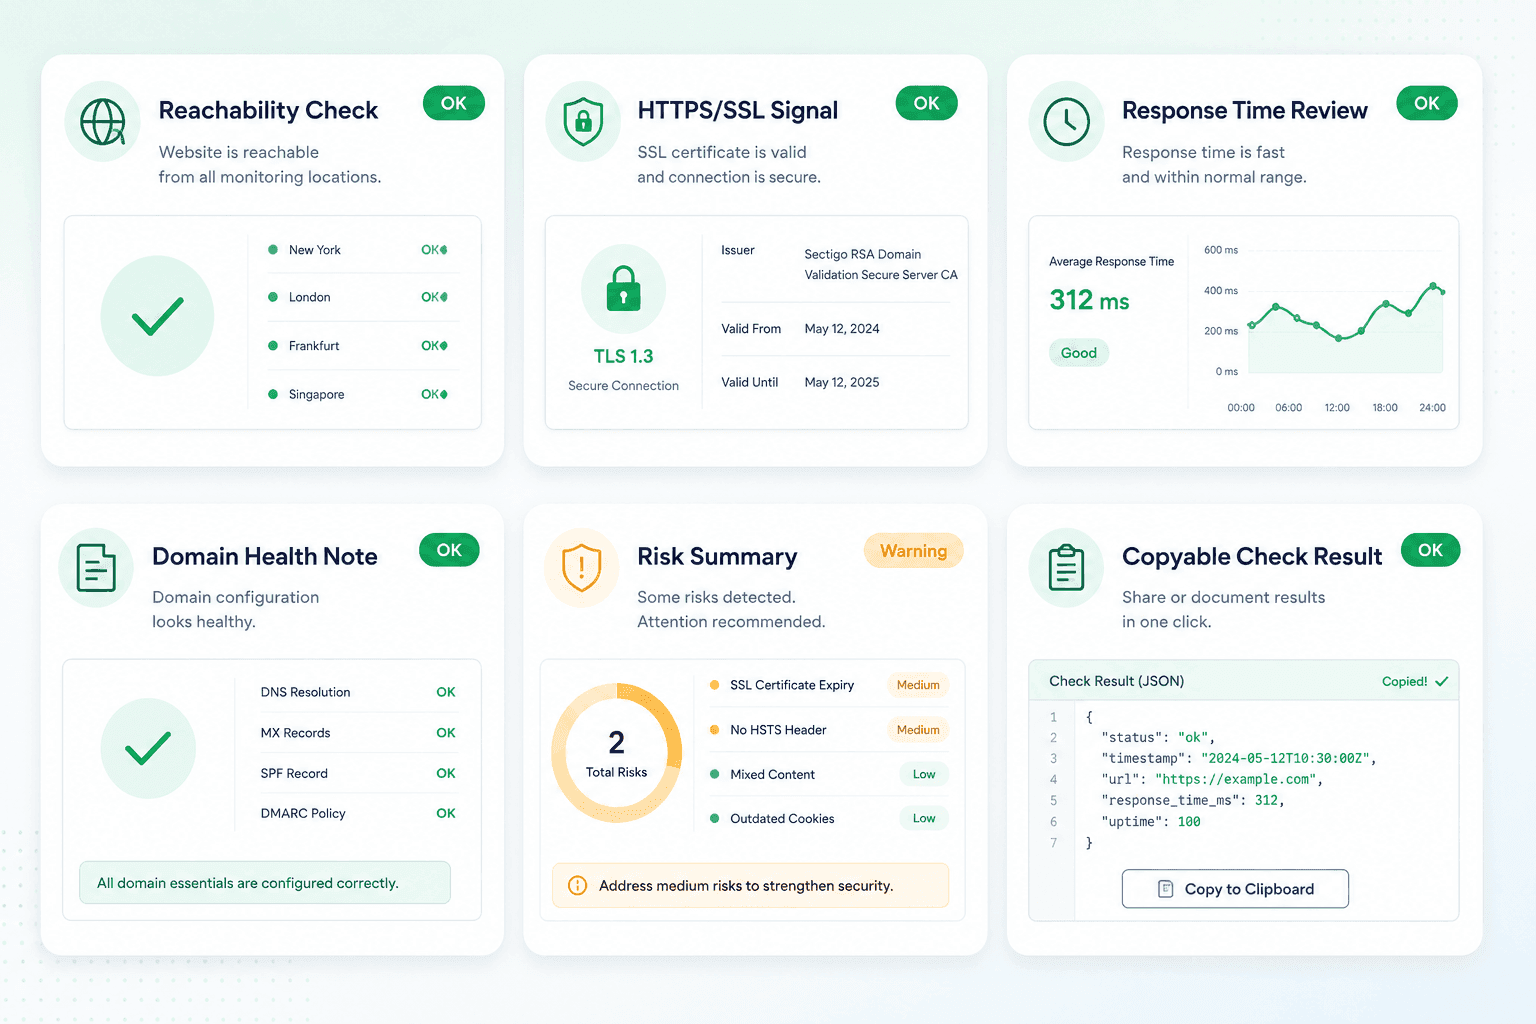The height and width of the screenshot is (1024, 1536).
Task: Click 'Sectigo RSA Domain' issuer value
Action: click(x=863, y=254)
